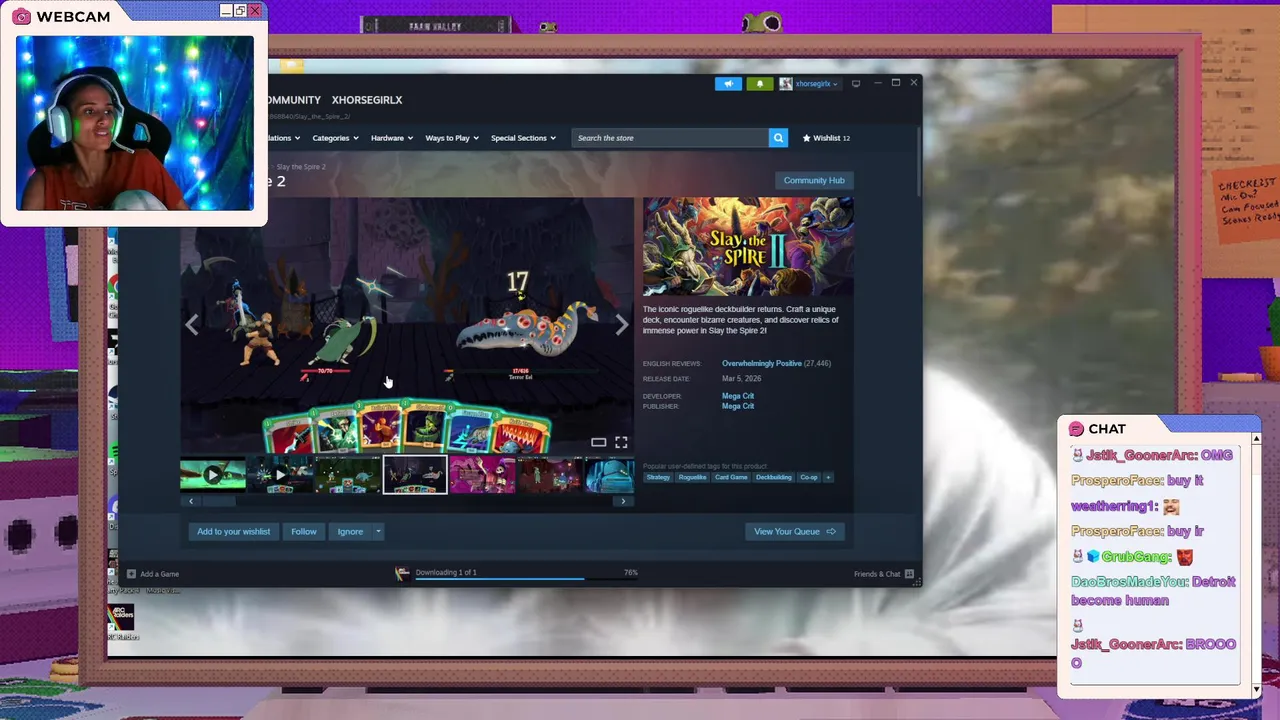Expand the Categories store menu
1280x720 pixels.
[x=335, y=138]
